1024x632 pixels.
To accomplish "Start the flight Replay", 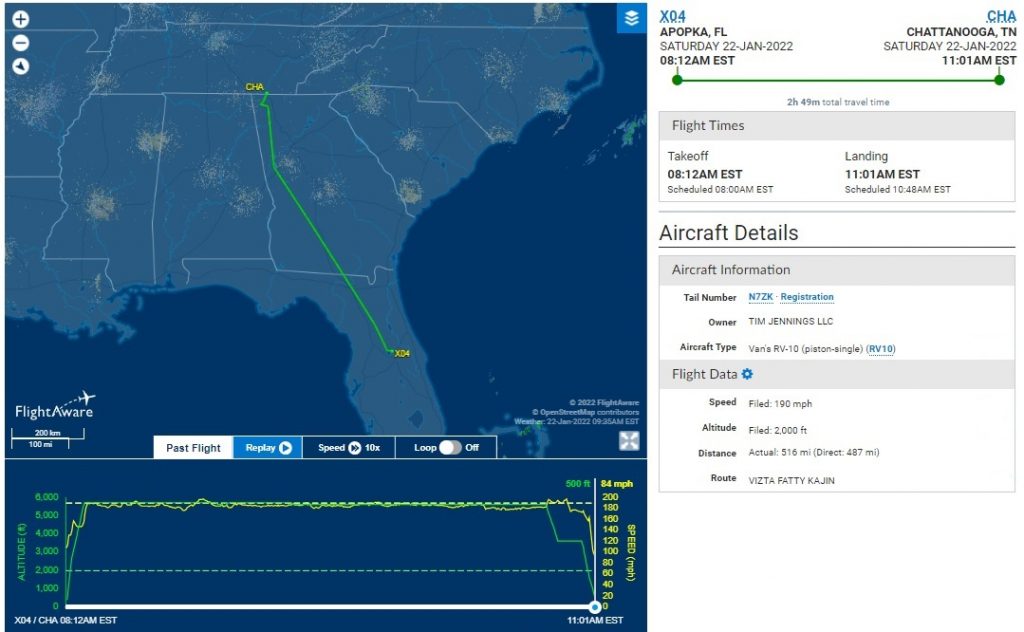I will point(268,447).
